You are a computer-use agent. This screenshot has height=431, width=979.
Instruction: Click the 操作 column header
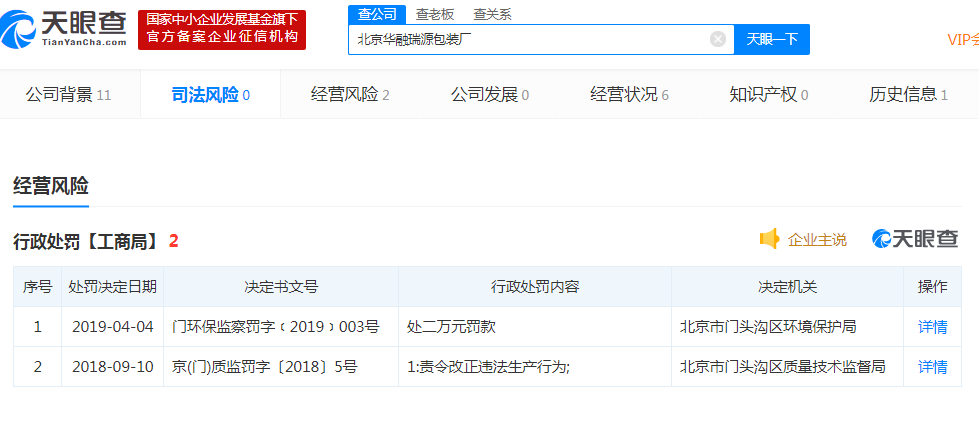932,287
